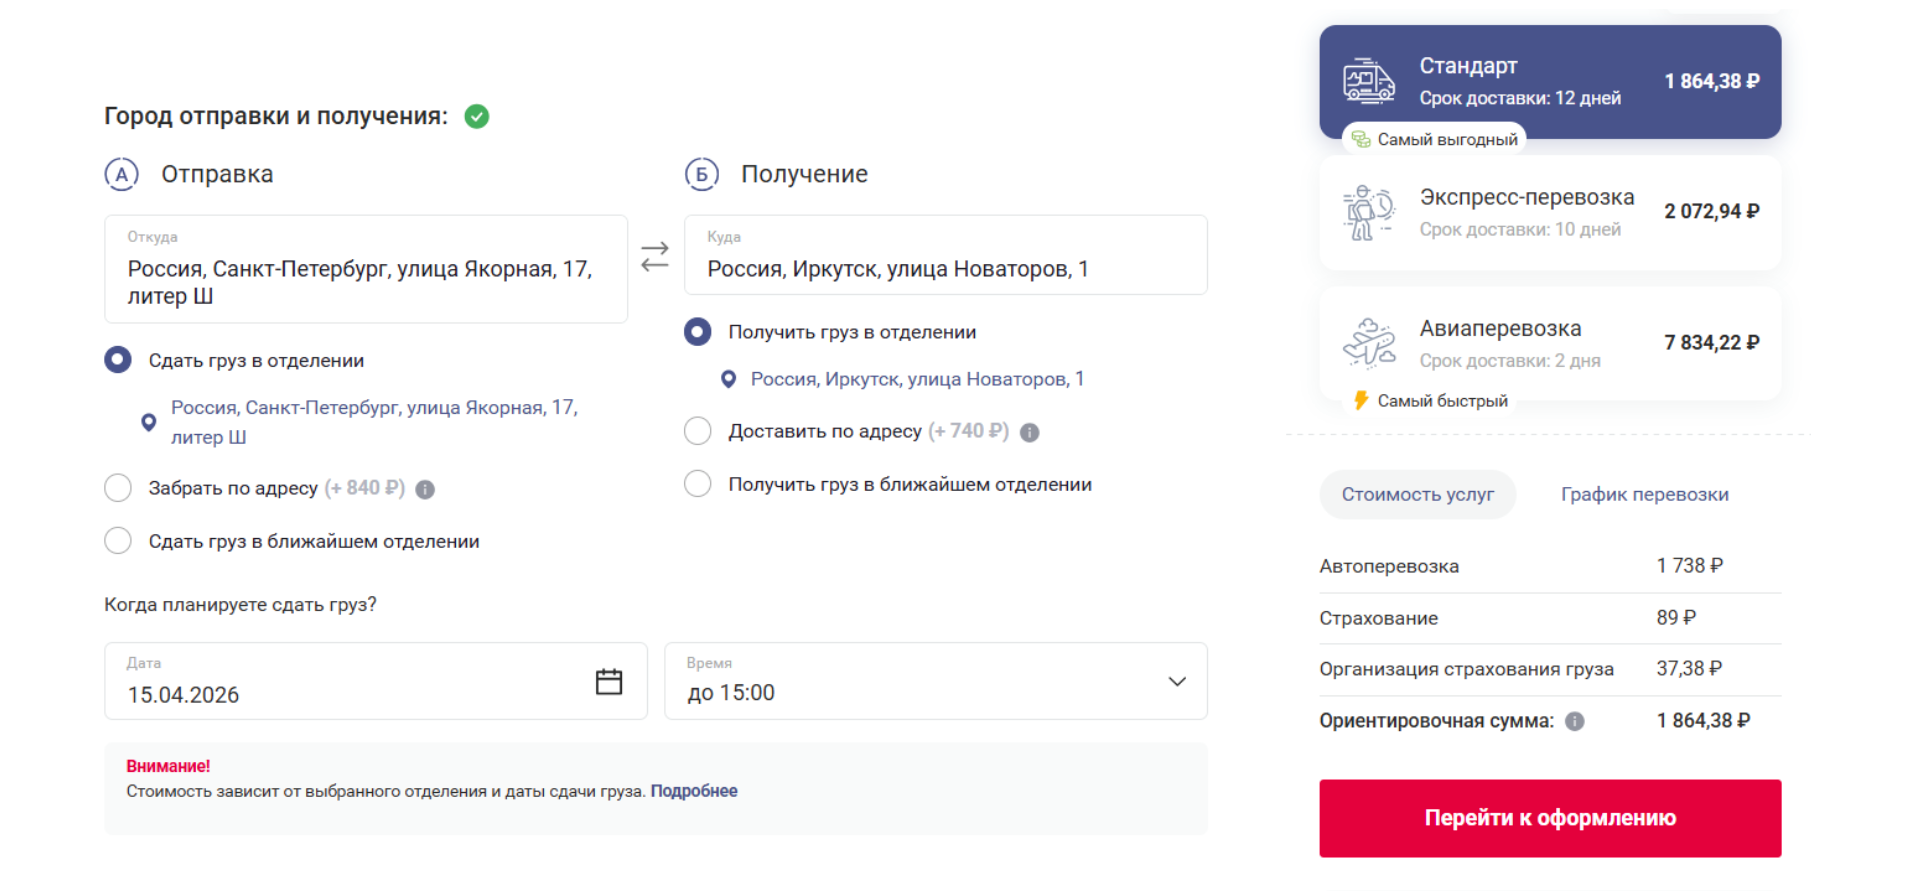Click the Экспресс-перевозка courier icon
The image size is (1920, 891).
[1369, 212]
